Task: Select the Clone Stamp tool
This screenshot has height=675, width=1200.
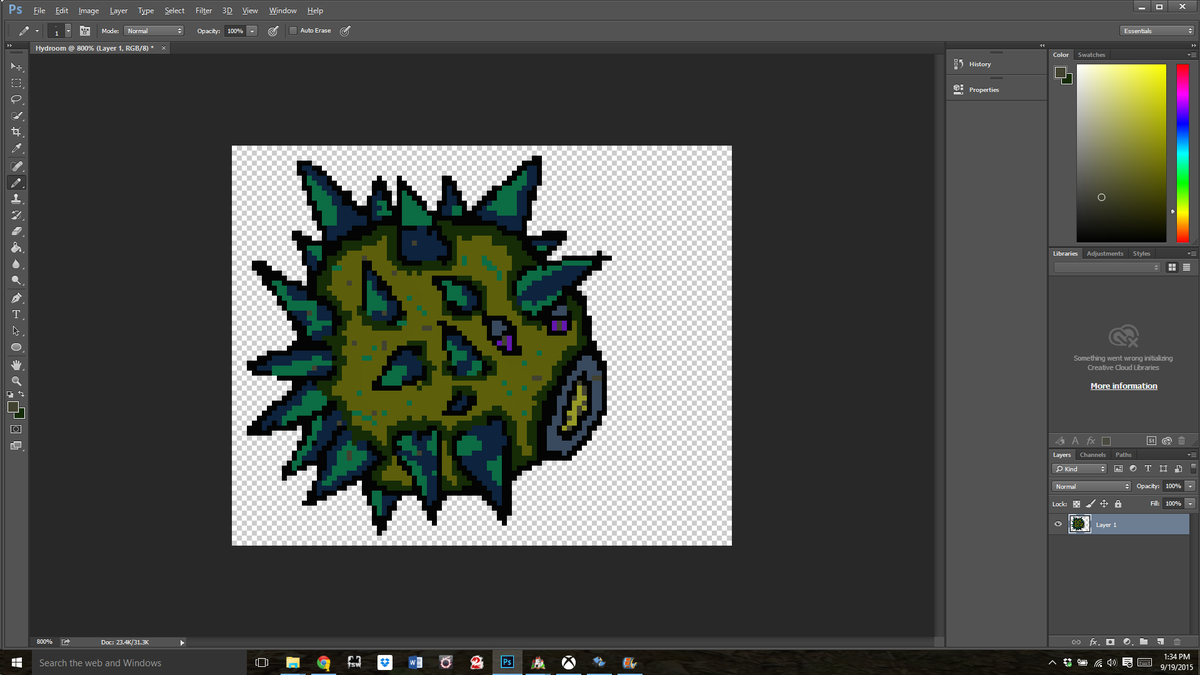Action: point(16,199)
